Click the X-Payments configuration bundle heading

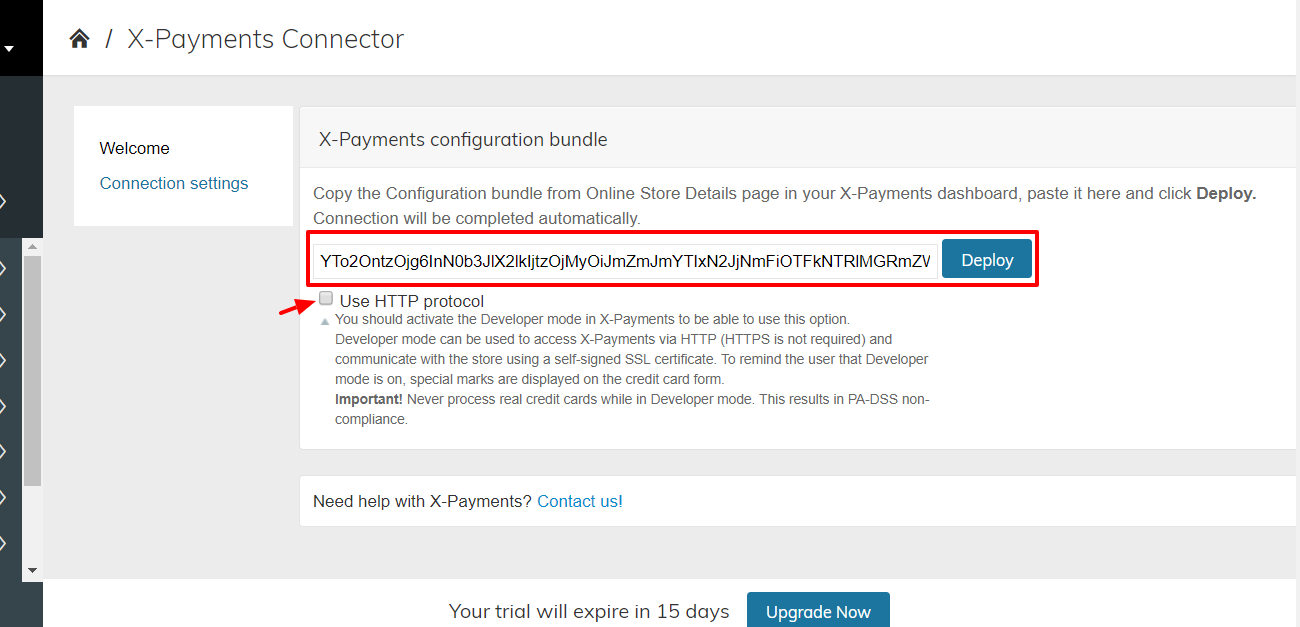463,139
